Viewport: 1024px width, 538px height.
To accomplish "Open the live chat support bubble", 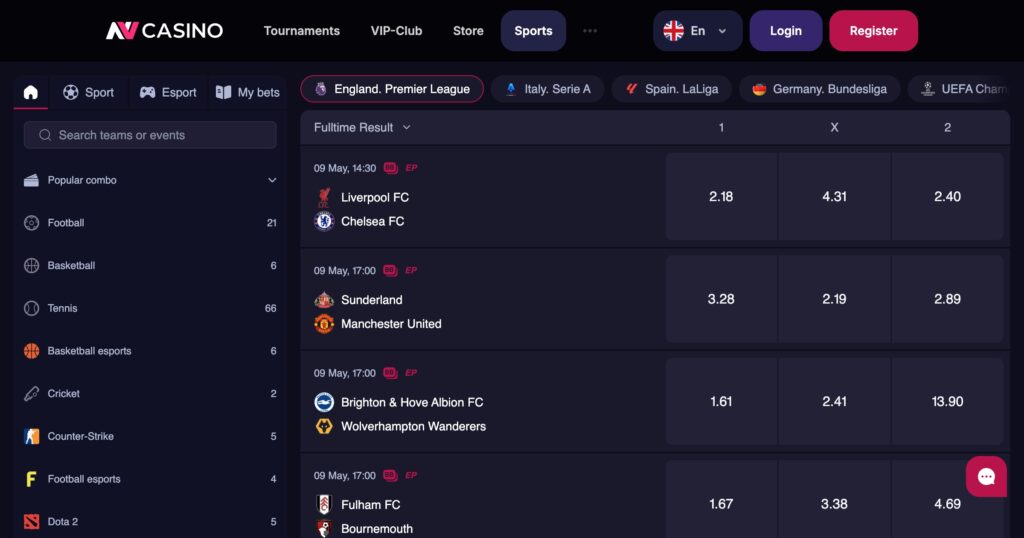I will click(986, 477).
